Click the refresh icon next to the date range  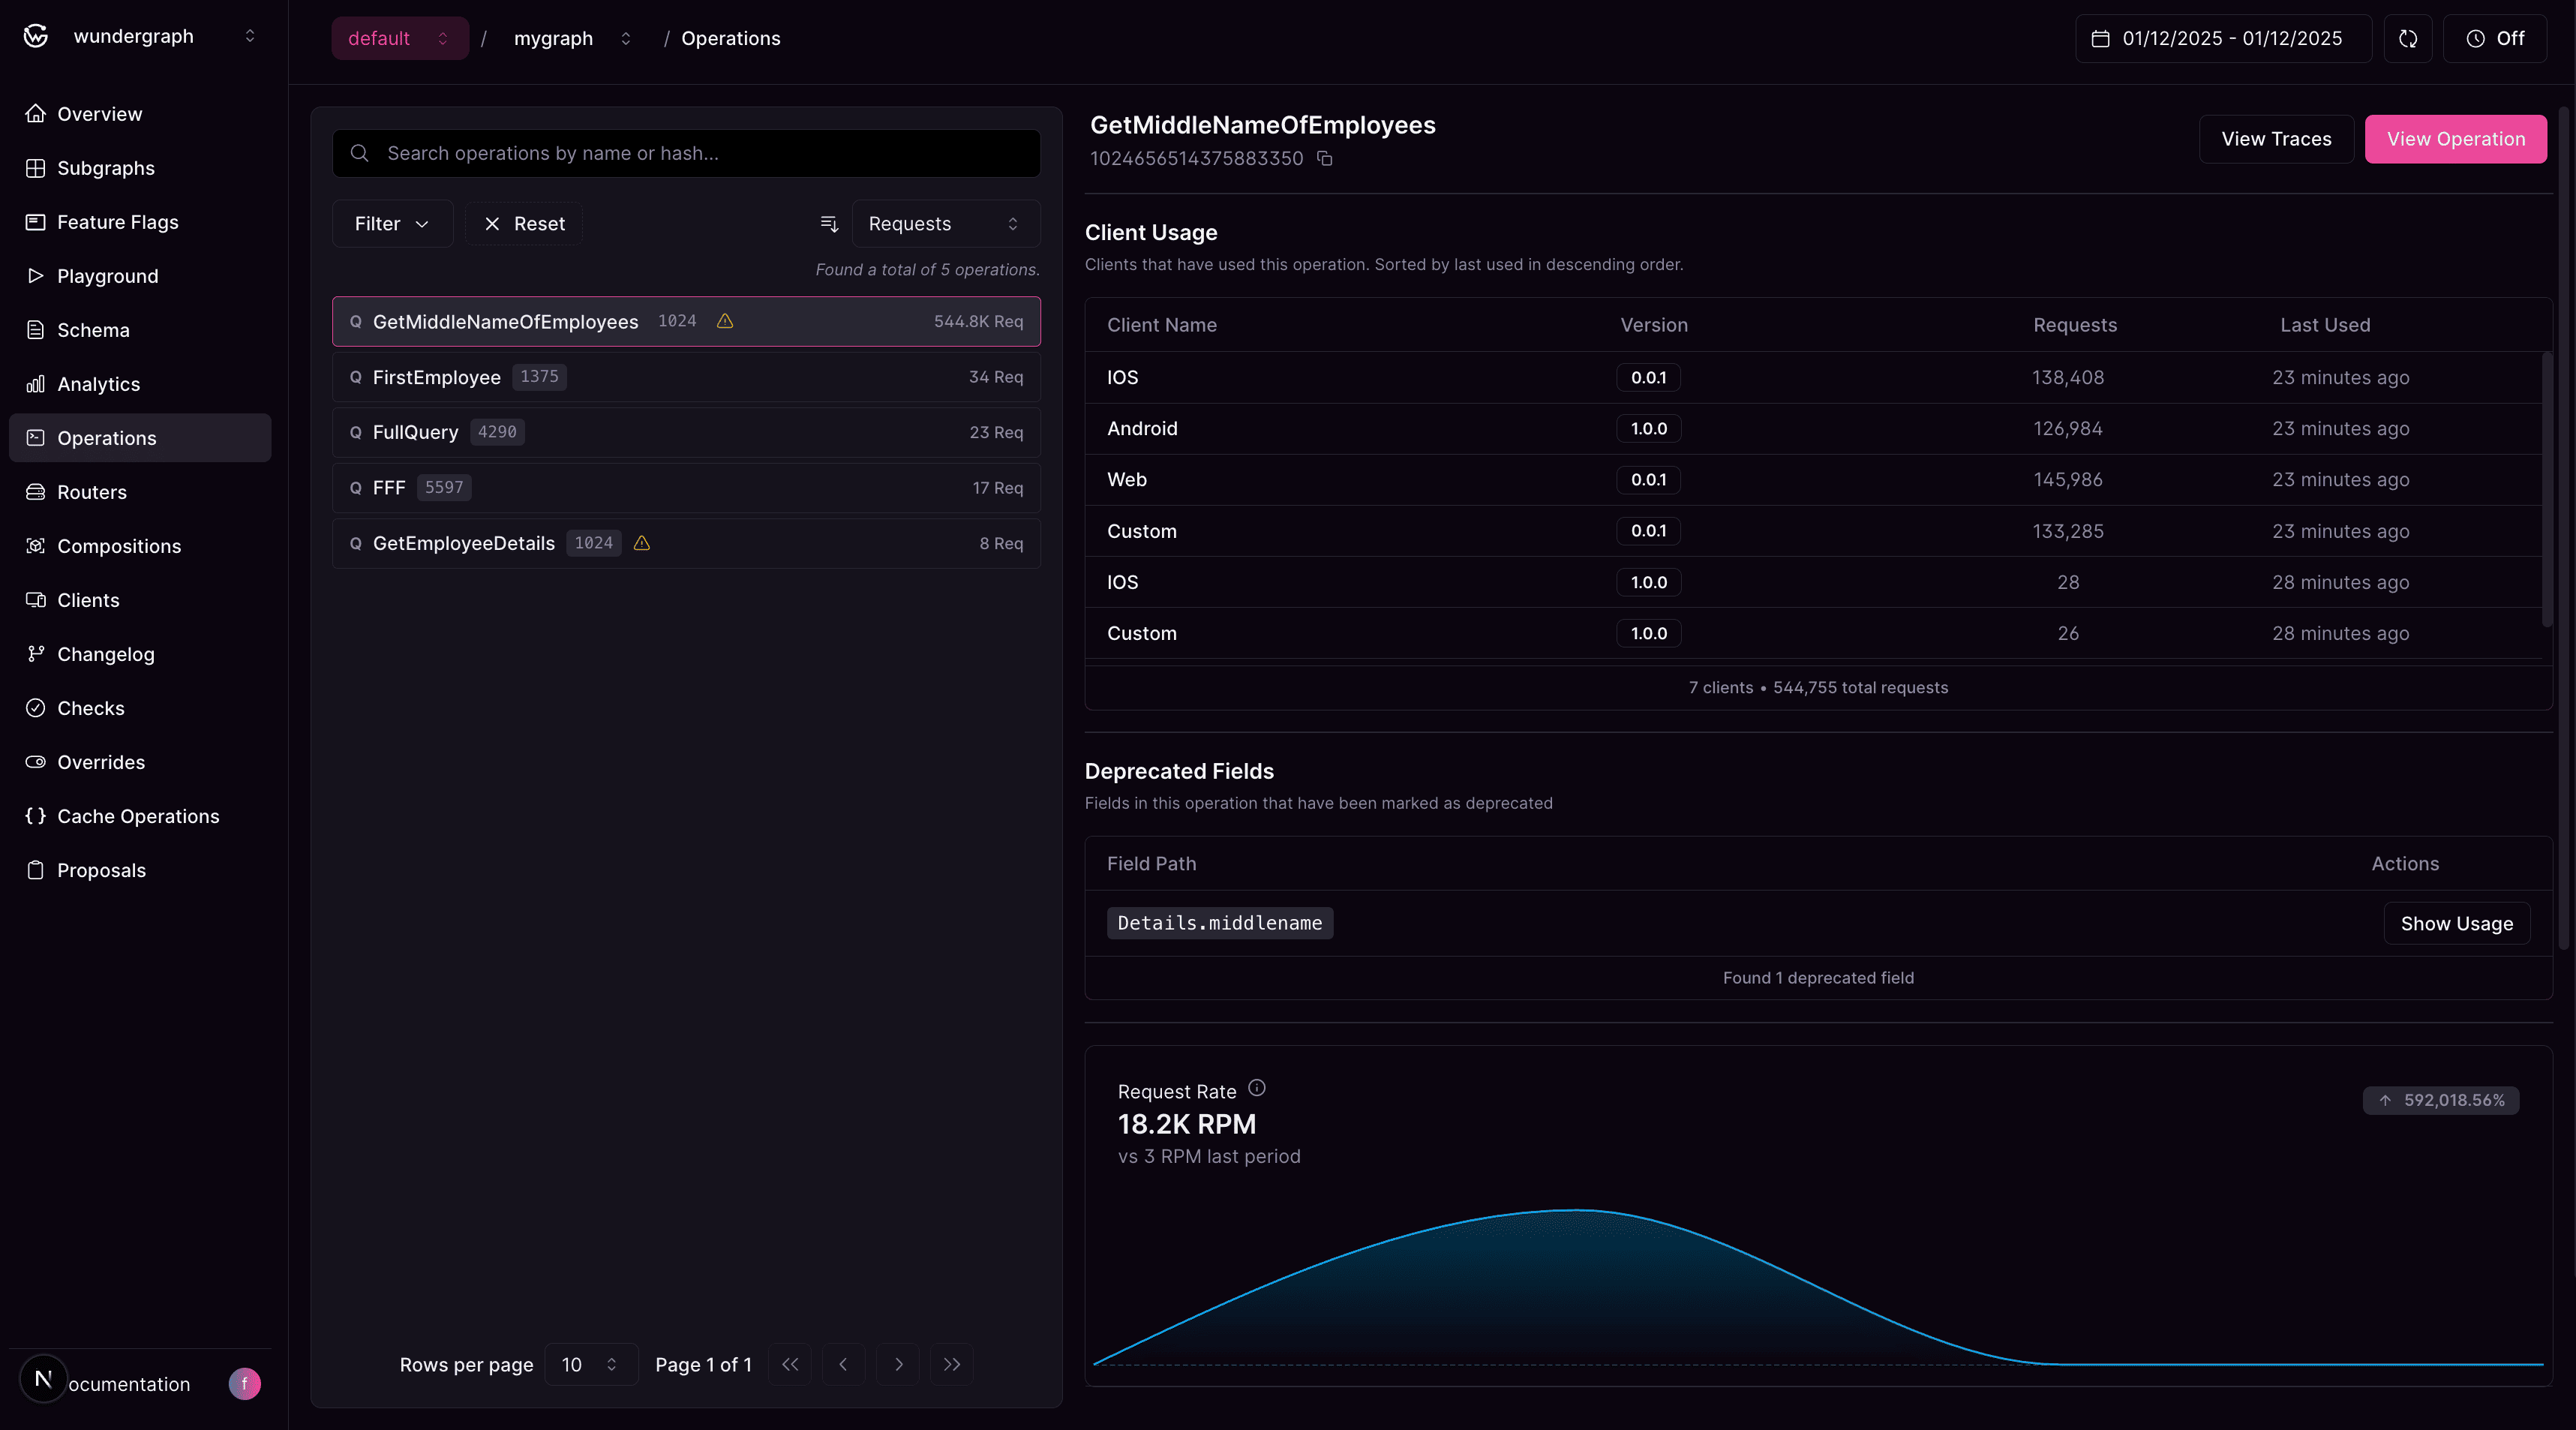[x=2407, y=38]
